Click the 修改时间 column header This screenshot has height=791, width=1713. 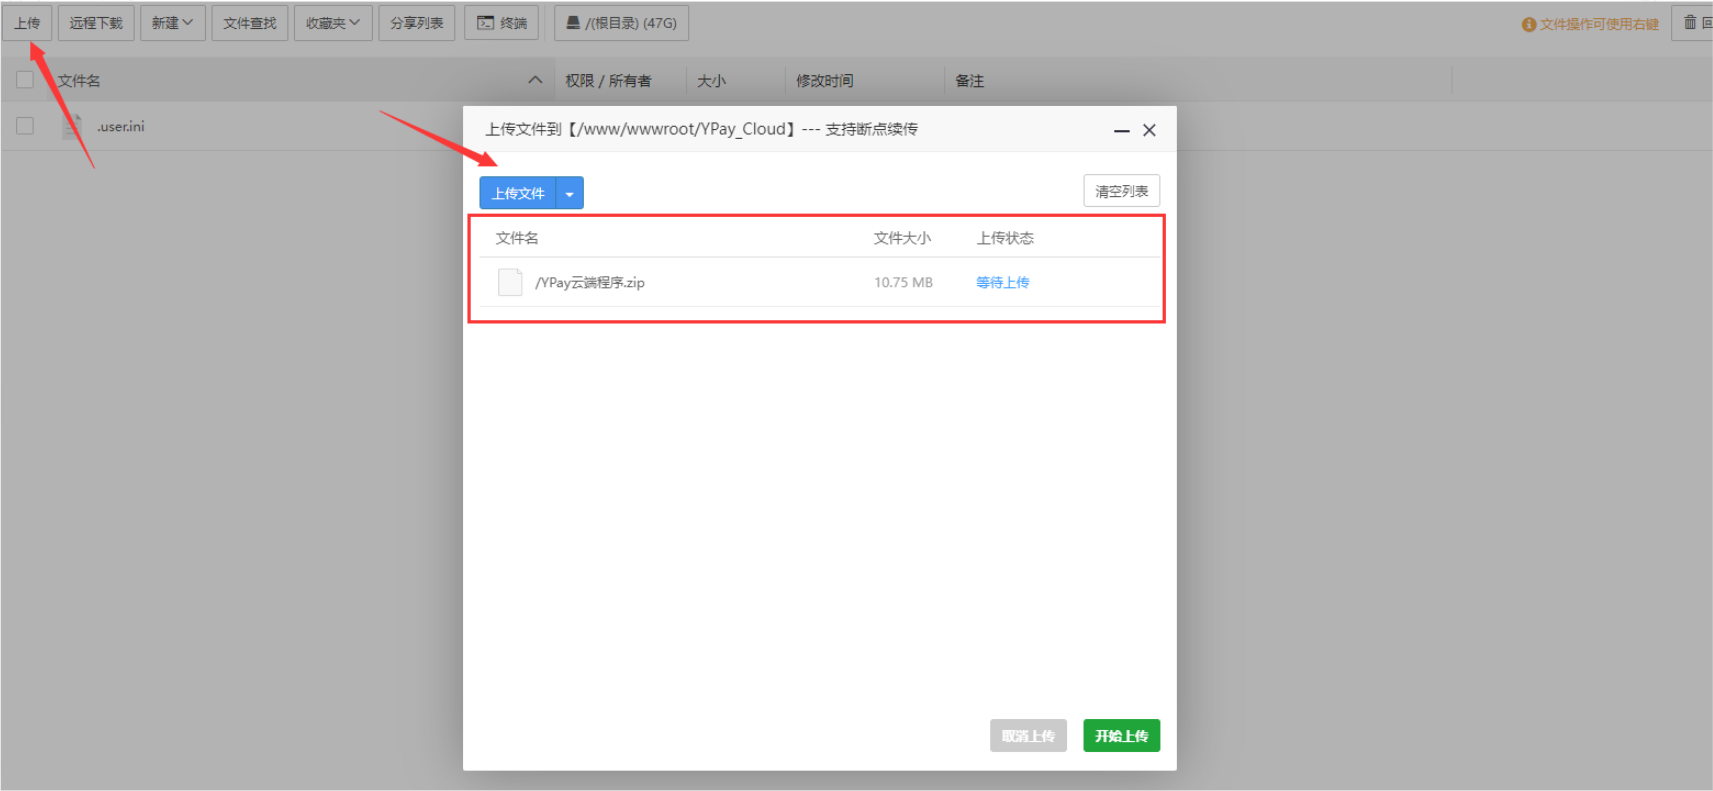825,80
